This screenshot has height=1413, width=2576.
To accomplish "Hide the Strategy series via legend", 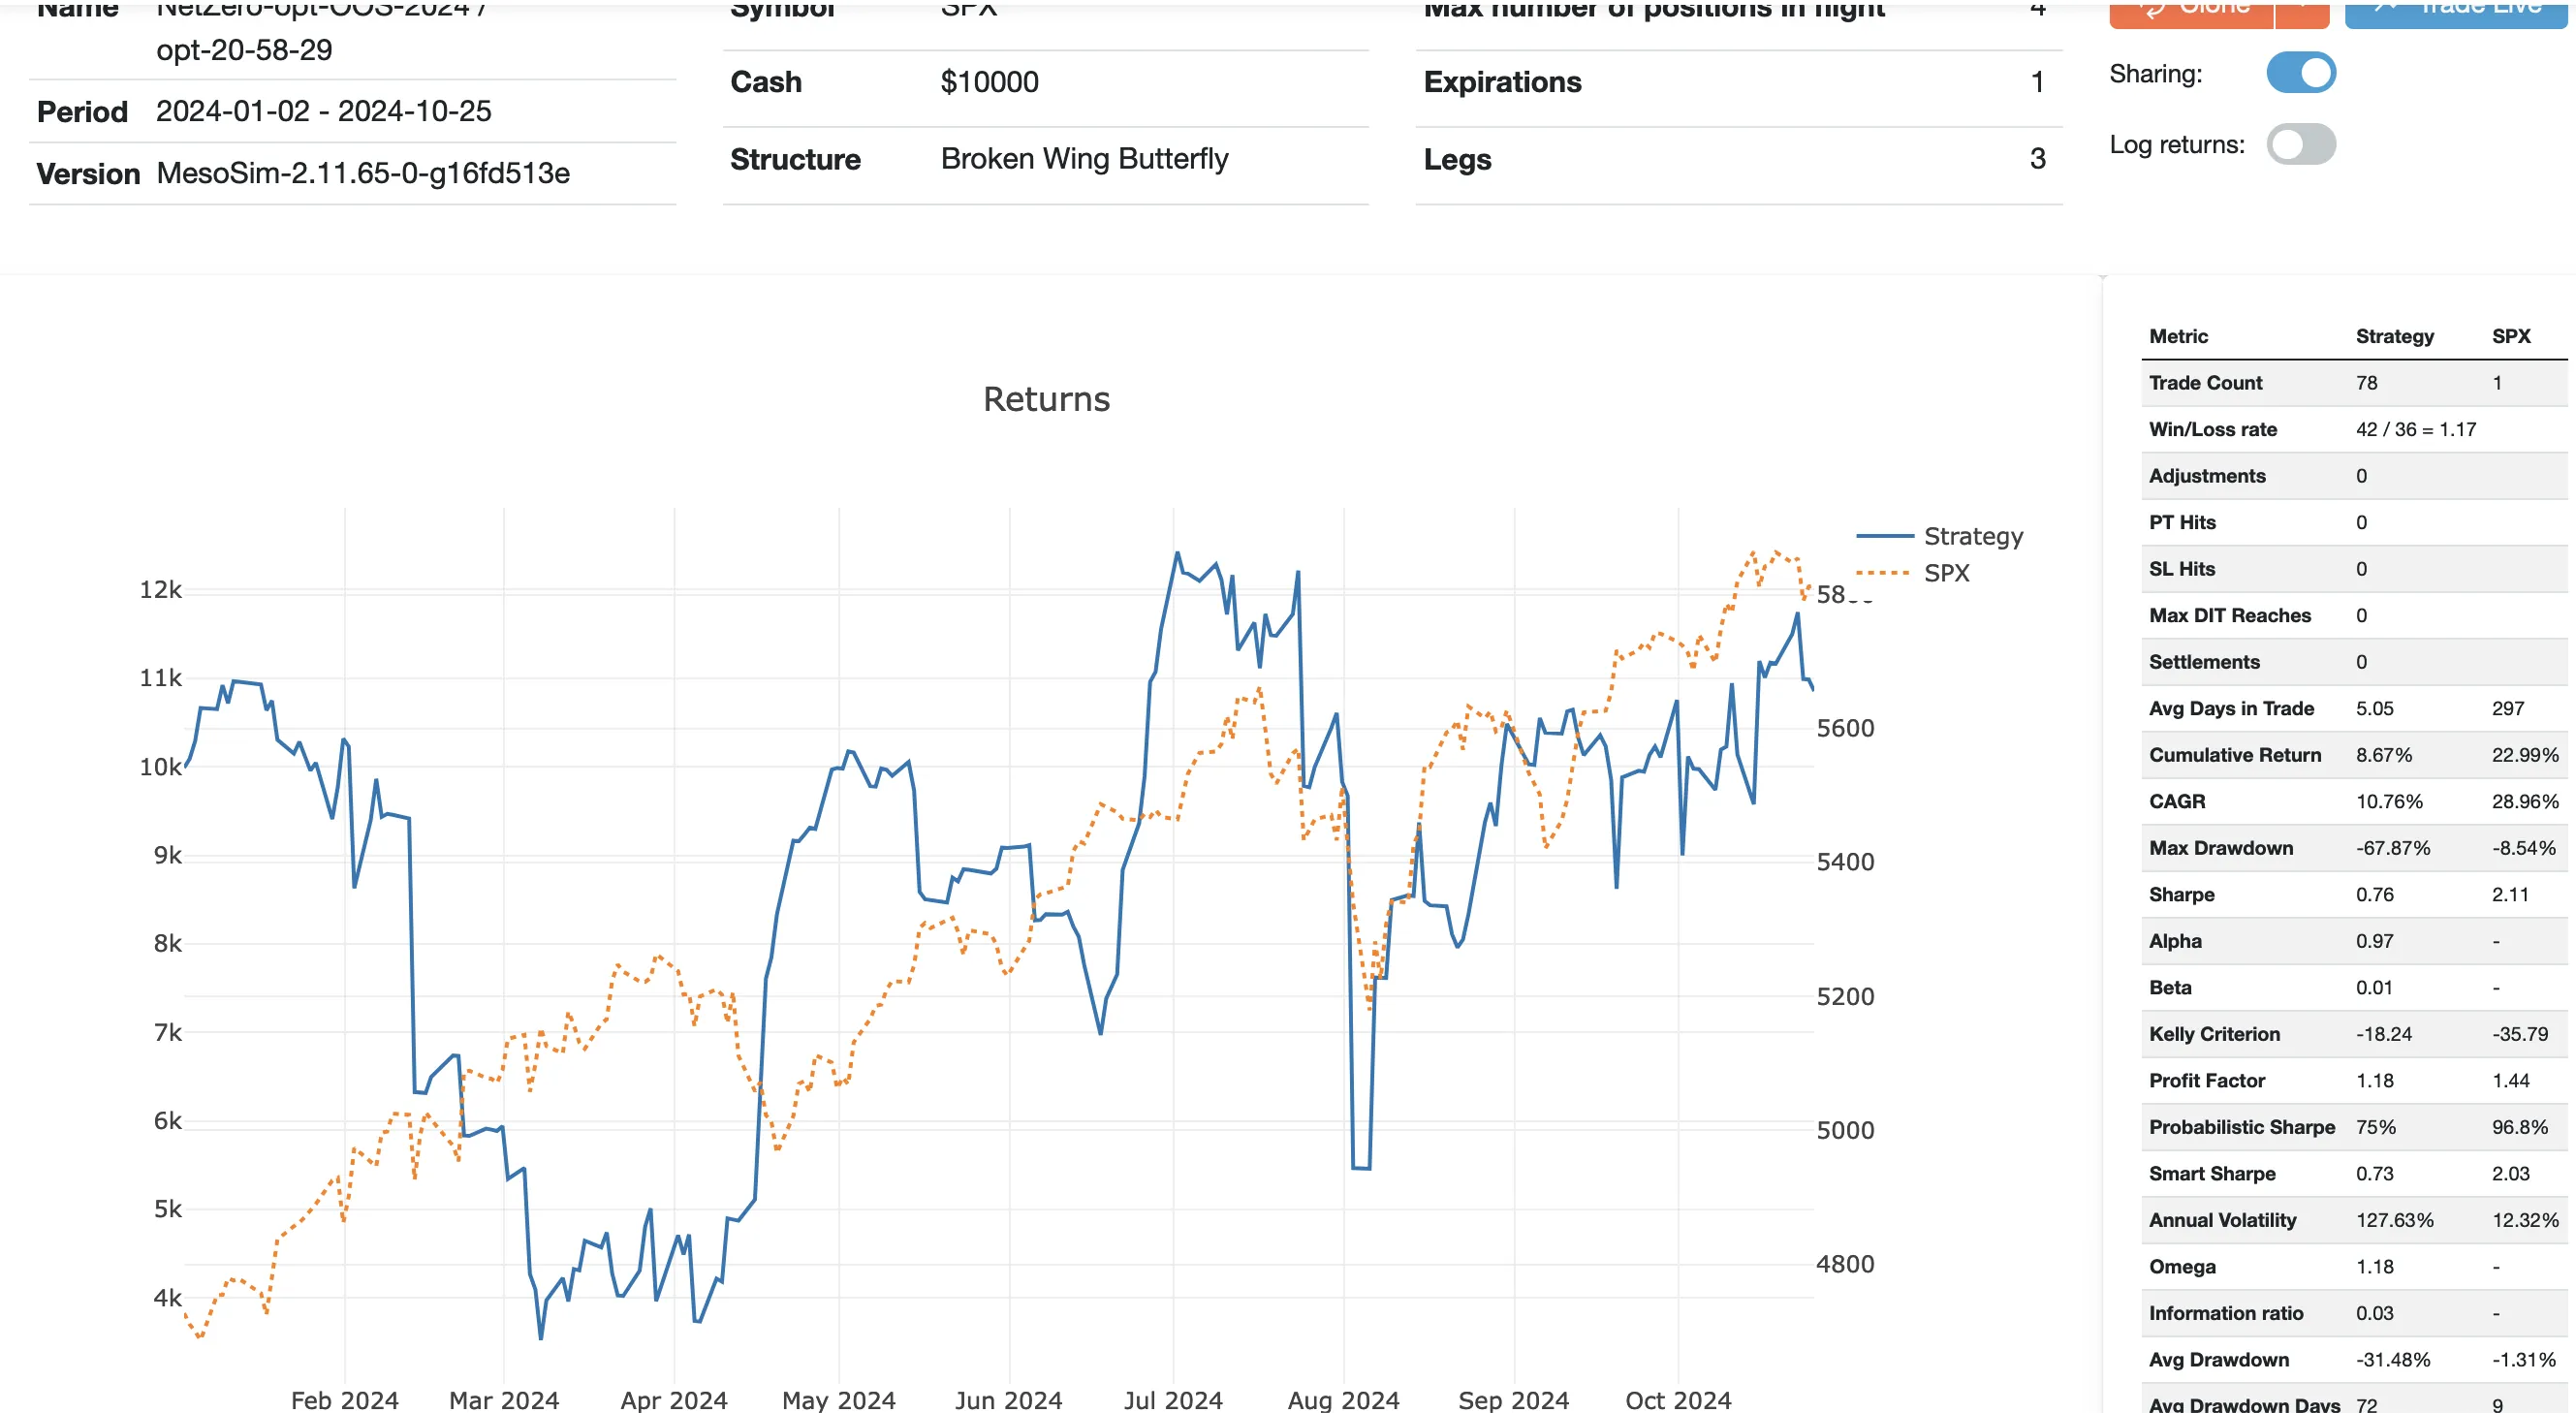I will [x=1972, y=536].
